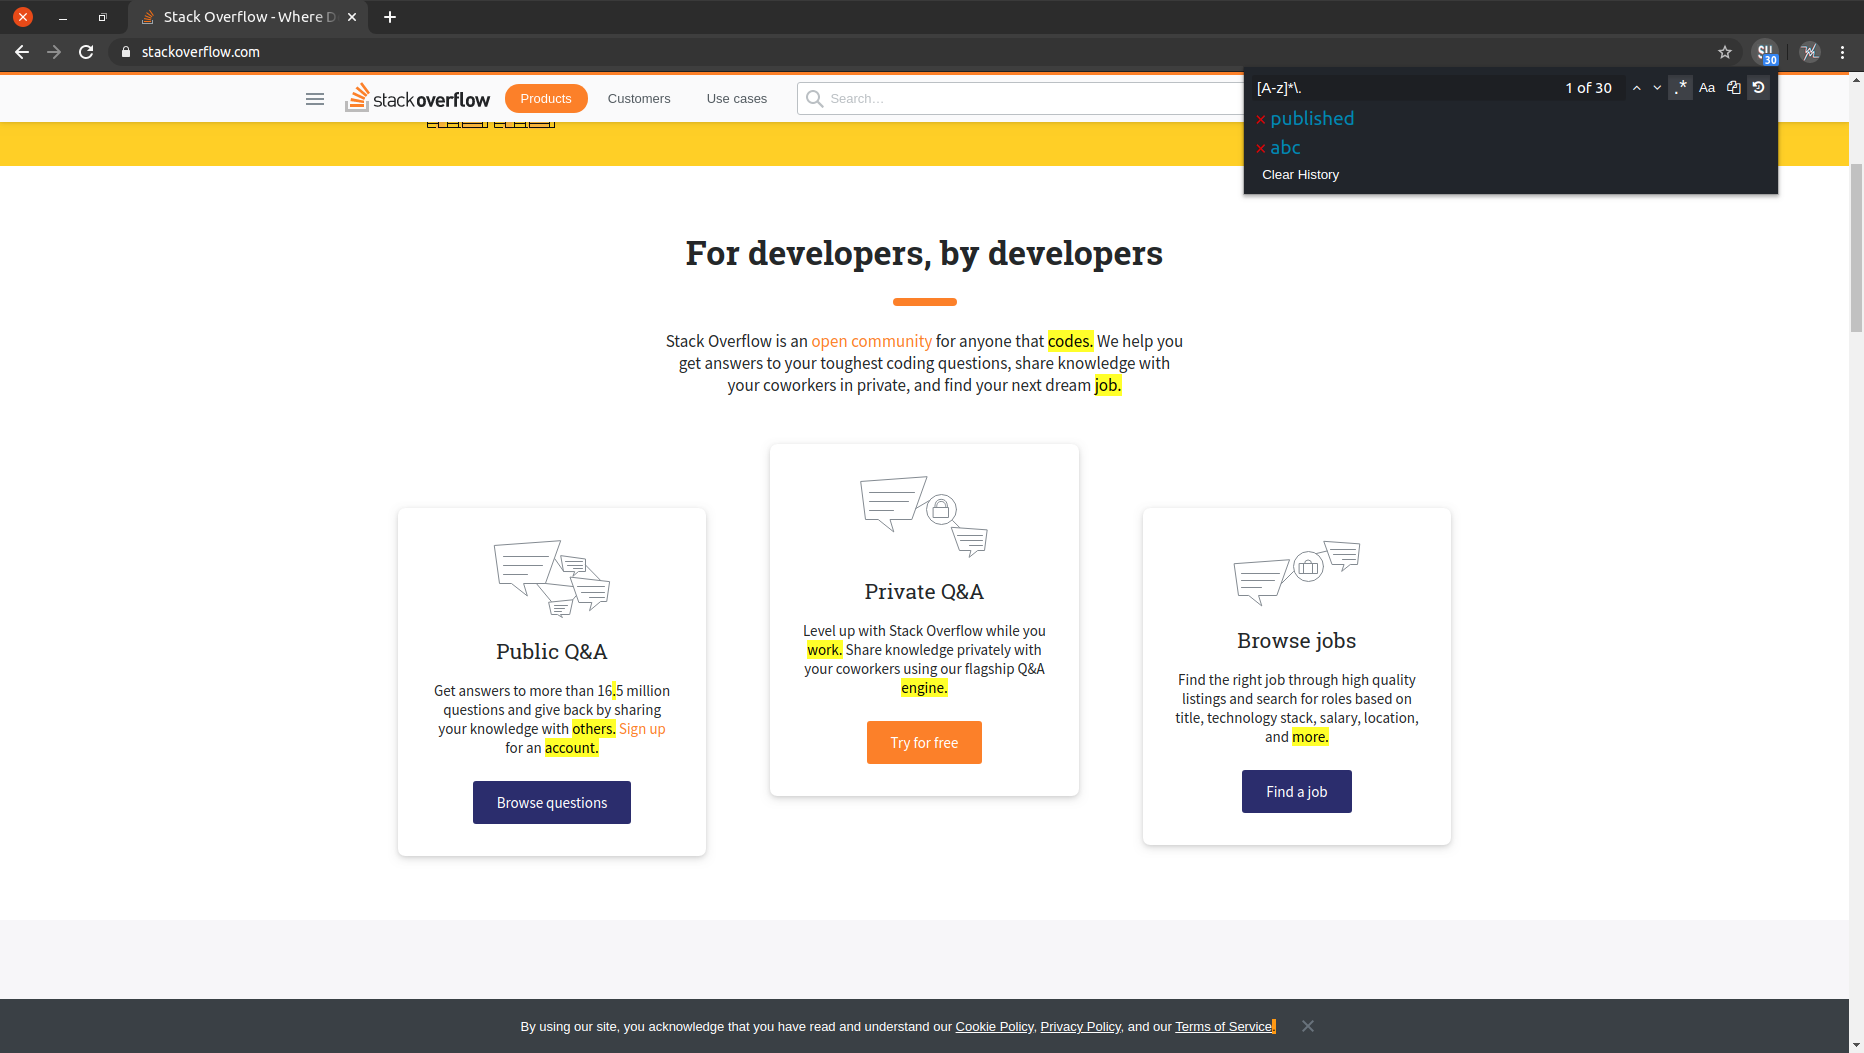Viewport: 1864px width, 1053px height.
Task: Open the Terms of Service link
Action: 1224,1027
